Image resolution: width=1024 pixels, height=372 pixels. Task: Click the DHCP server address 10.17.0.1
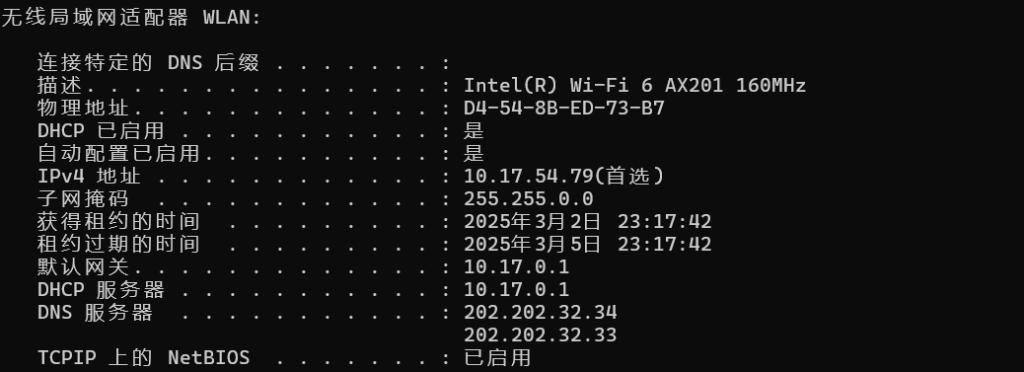pos(517,290)
